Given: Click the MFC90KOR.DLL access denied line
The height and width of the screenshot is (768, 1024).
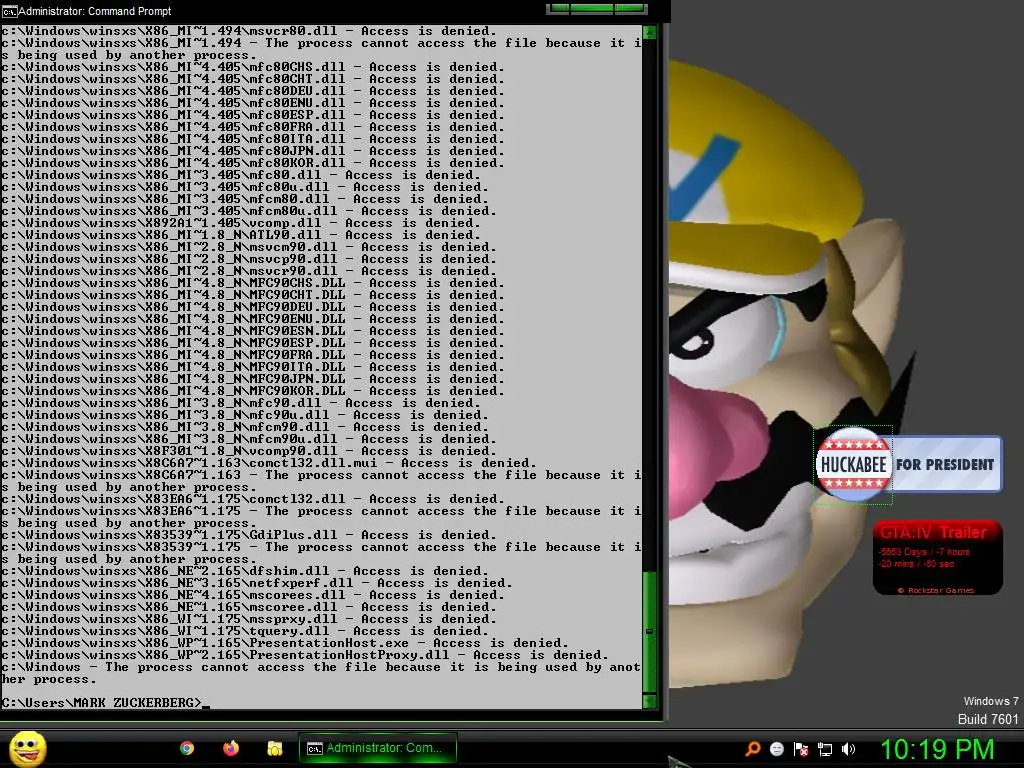Looking at the screenshot, I should tap(253, 391).
